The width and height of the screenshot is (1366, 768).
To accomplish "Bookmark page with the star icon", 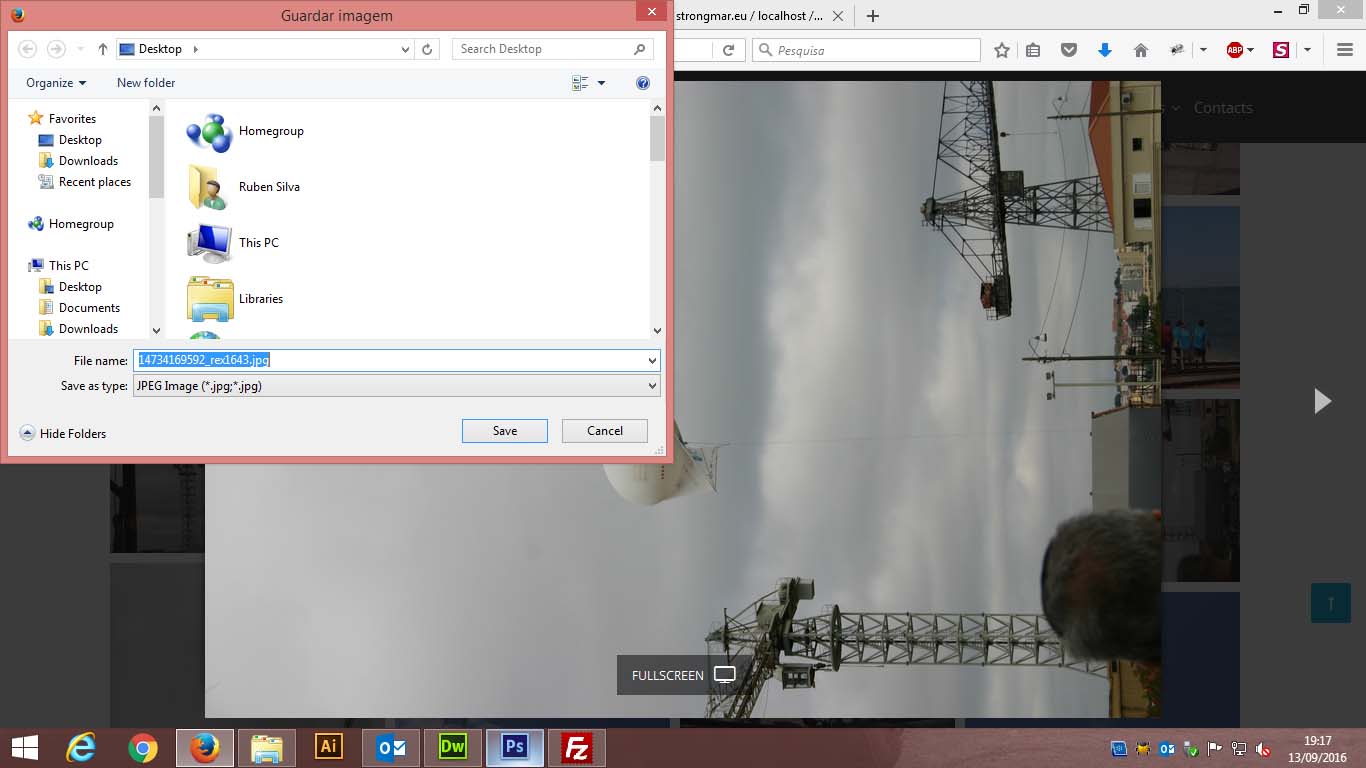I will click(x=1001, y=50).
